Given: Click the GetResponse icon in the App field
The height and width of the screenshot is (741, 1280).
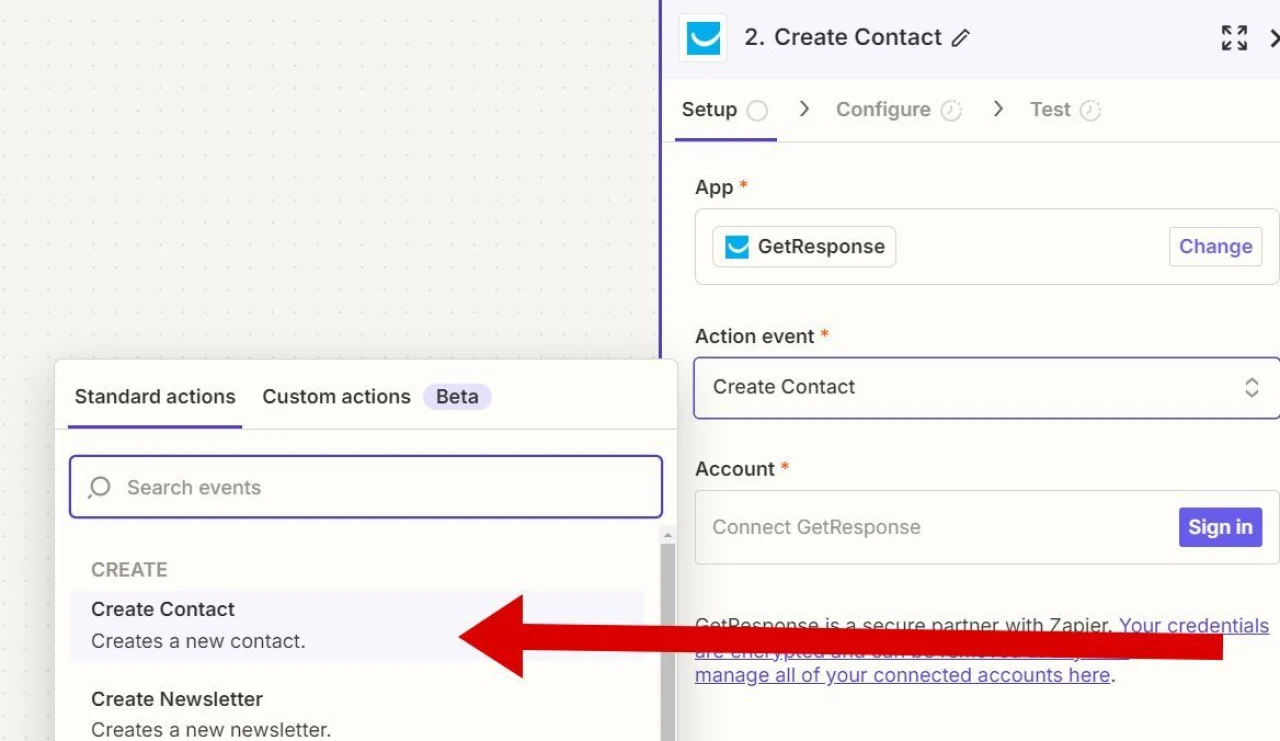Looking at the screenshot, I should tap(737, 247).
